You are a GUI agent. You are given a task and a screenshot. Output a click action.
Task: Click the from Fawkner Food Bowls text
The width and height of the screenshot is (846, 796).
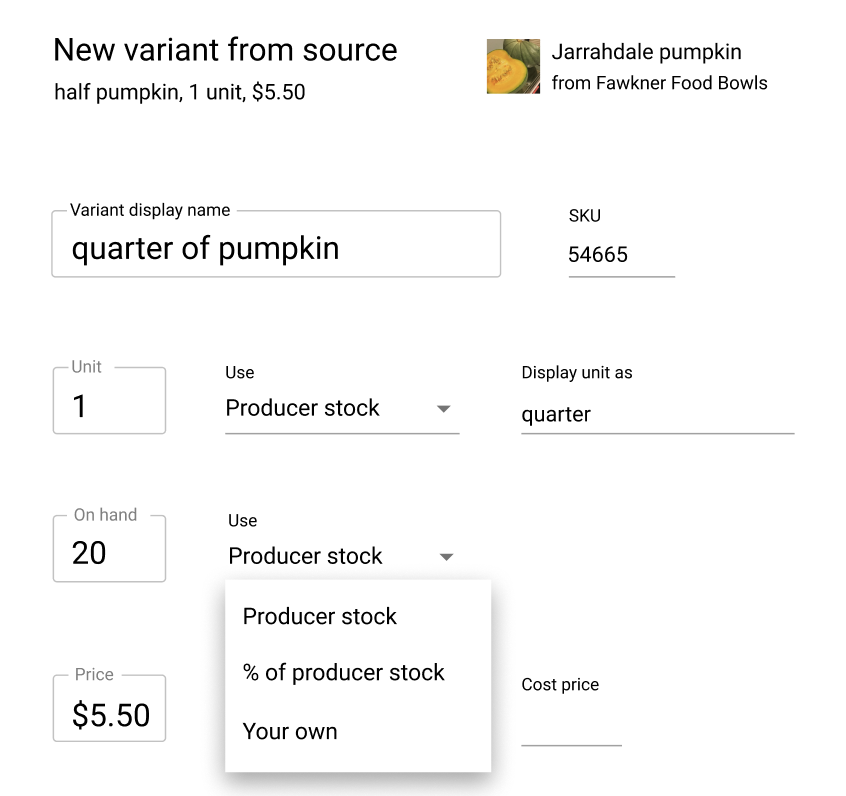[x=659, y=83]
